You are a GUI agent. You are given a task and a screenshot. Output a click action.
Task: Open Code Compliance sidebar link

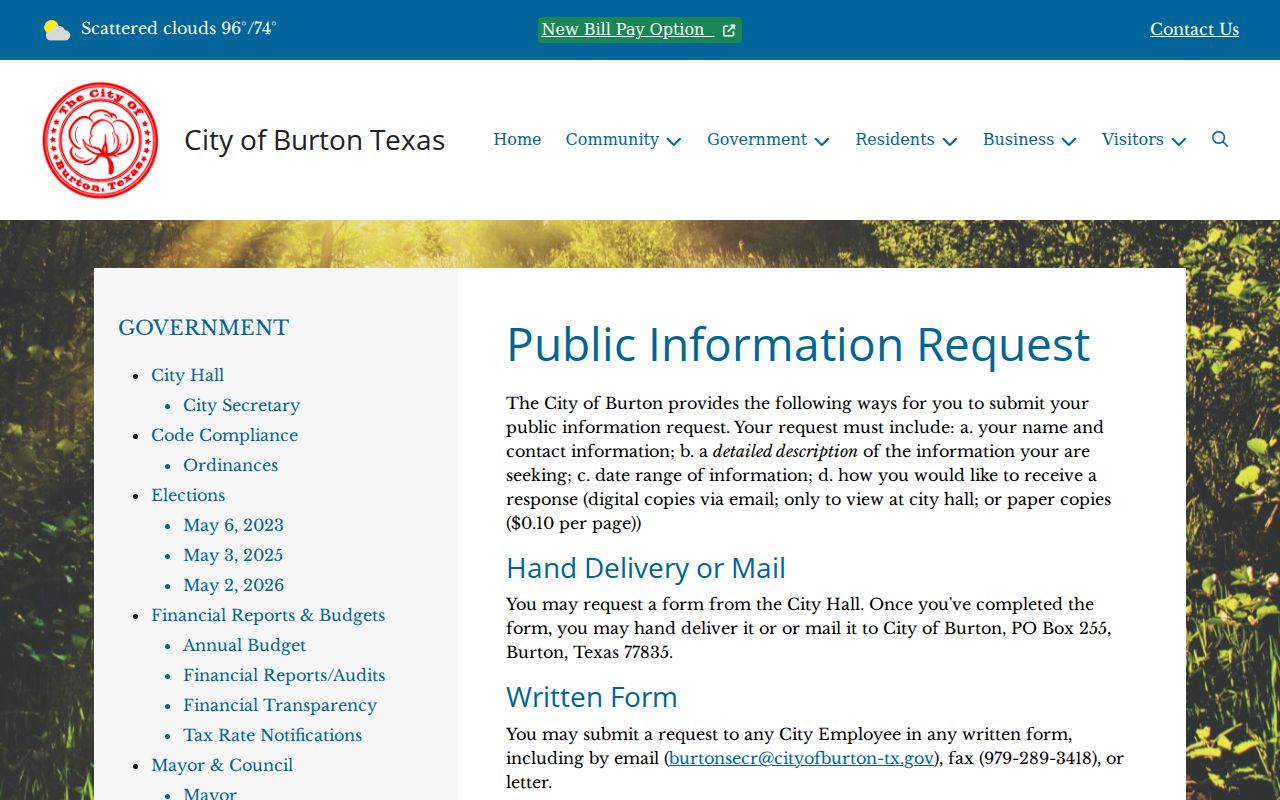(224, 435)
